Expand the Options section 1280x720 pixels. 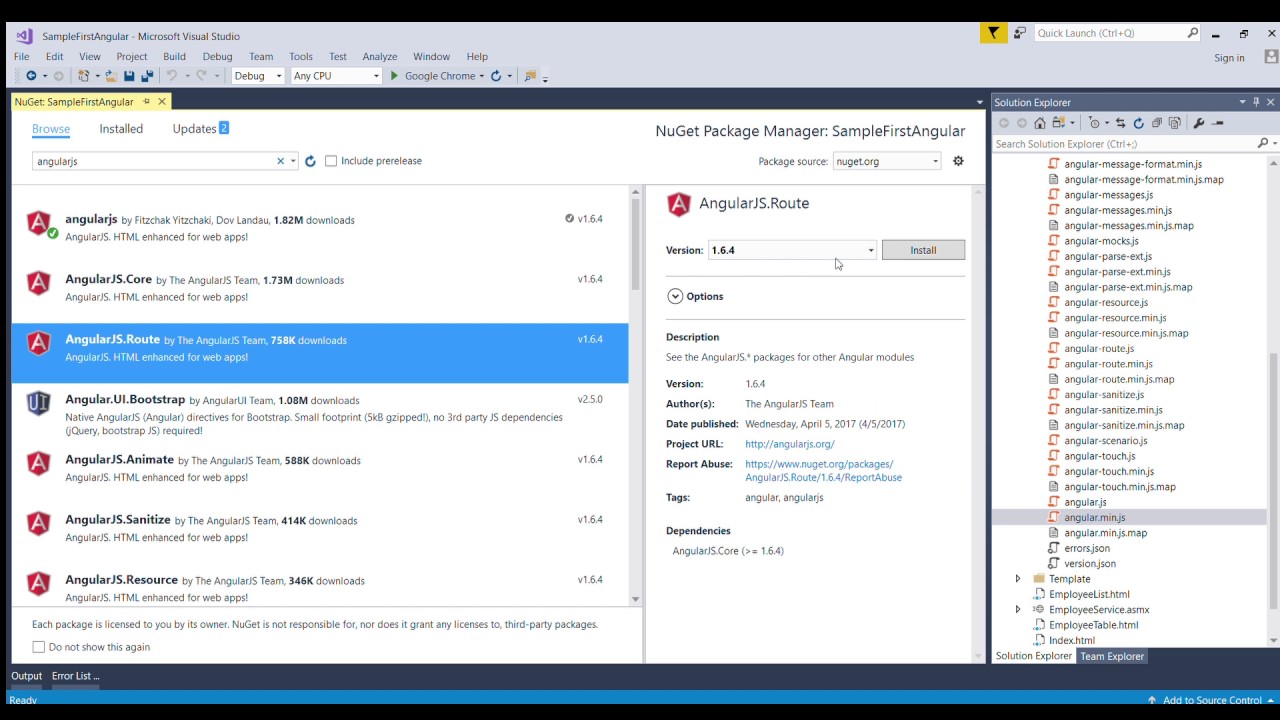click(675, 296)
